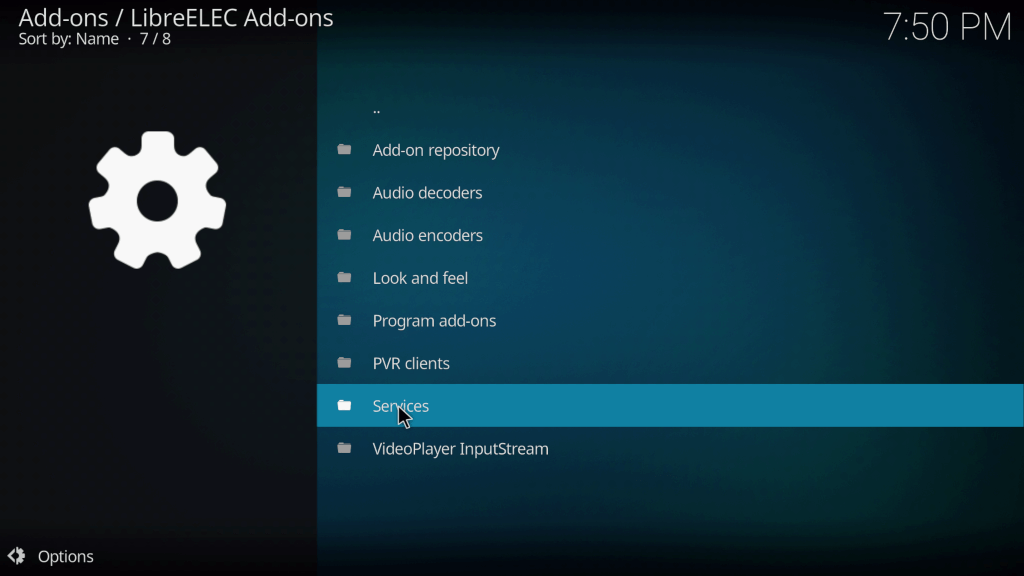The width and height of the screenshot is (1024, 576).
Task: Open the Audio encoders list entry
Action: click(427, 236)
